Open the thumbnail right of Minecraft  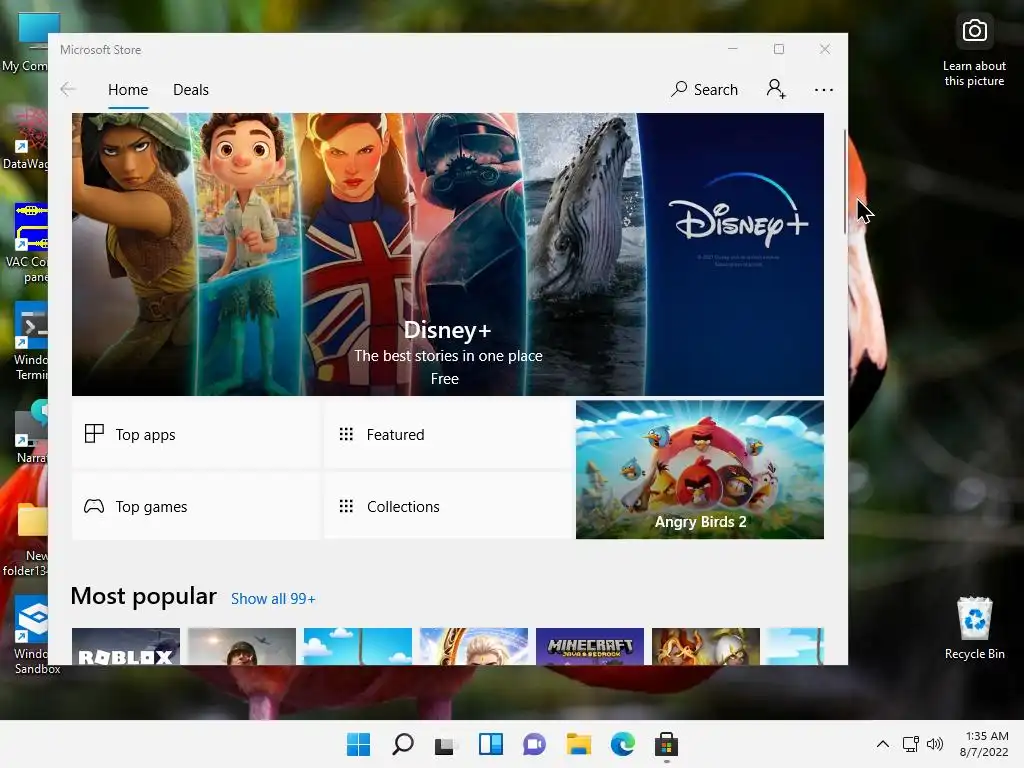(x=706, y=647)
